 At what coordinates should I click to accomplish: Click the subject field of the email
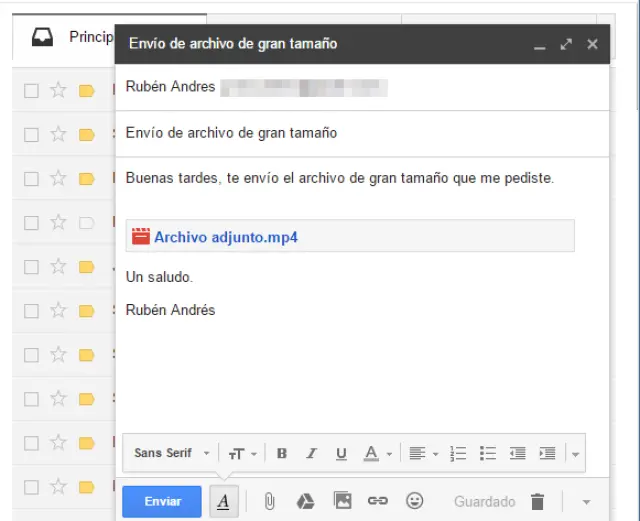[360, 132]
